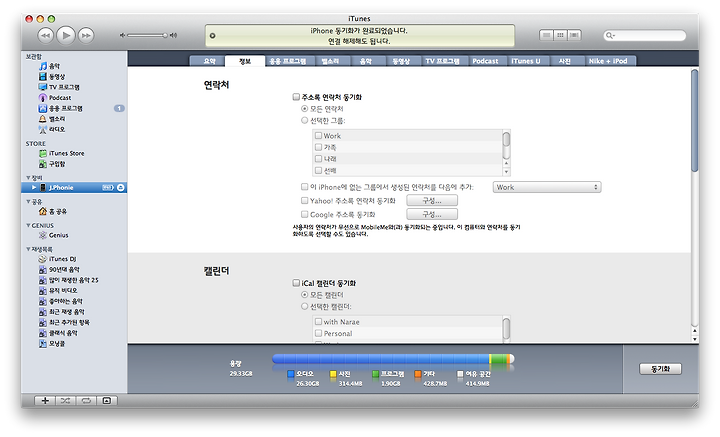
Task: Toggle shuffle button at bottom
Action: click(x=65, y=401)
